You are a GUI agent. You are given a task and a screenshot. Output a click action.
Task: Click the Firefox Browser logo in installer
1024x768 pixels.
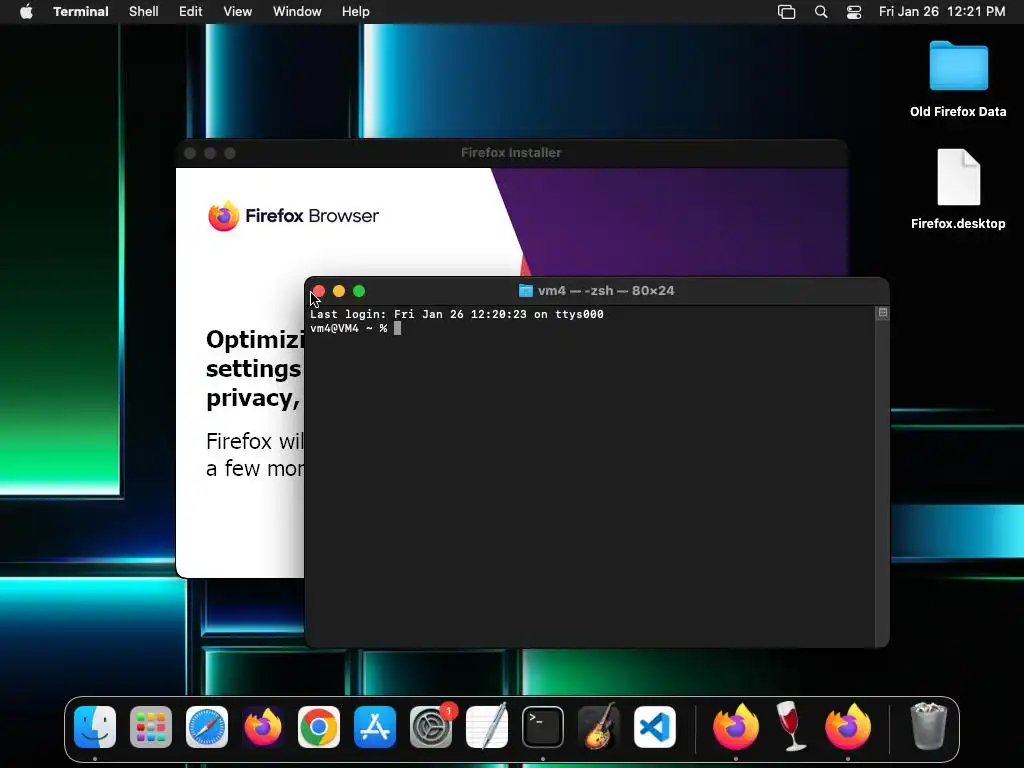click(x=293, y=216)
